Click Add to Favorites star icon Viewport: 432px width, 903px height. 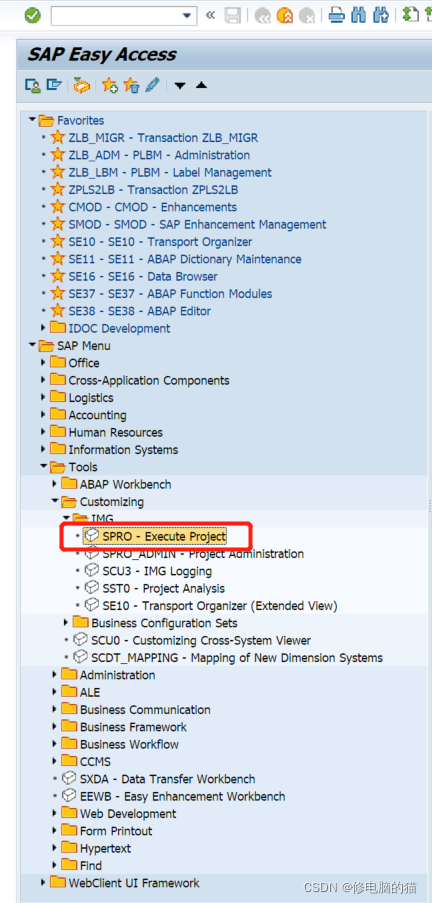[x=109, y=85]
